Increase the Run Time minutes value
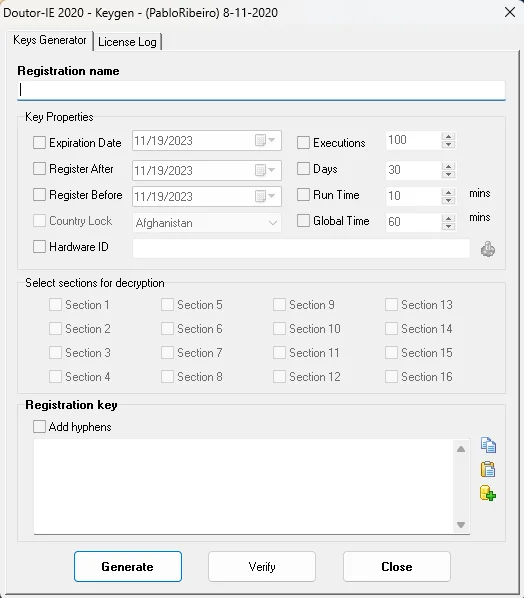 click(x=448, y=192)
